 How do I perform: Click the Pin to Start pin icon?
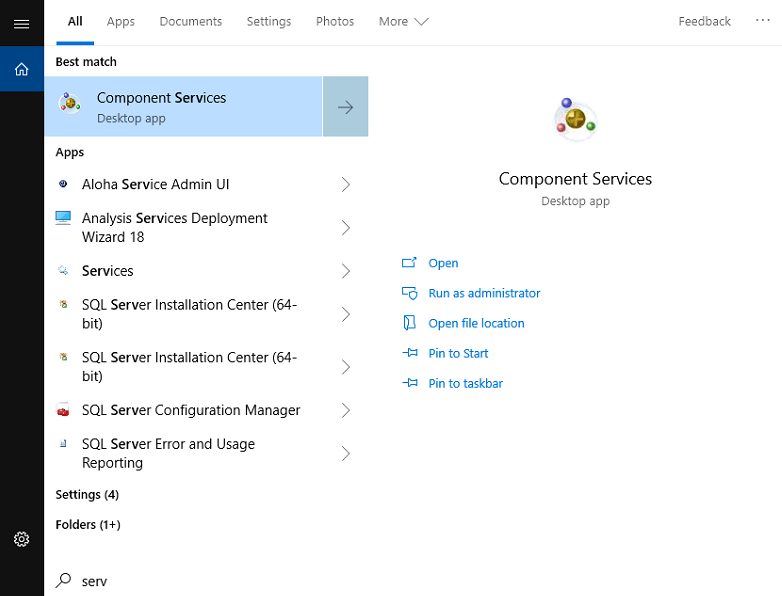click(x=409, y=353)
